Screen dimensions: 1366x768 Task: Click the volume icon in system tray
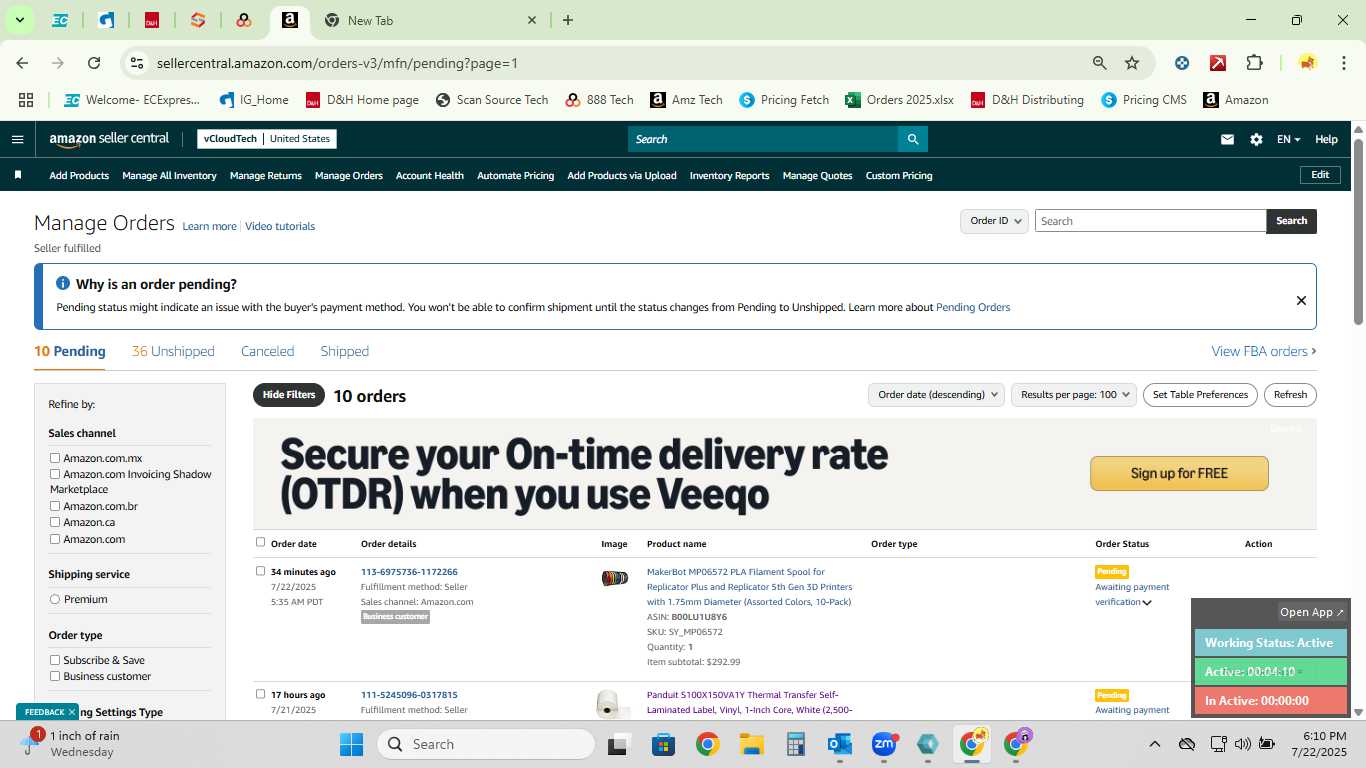(x=1243, y=744)
